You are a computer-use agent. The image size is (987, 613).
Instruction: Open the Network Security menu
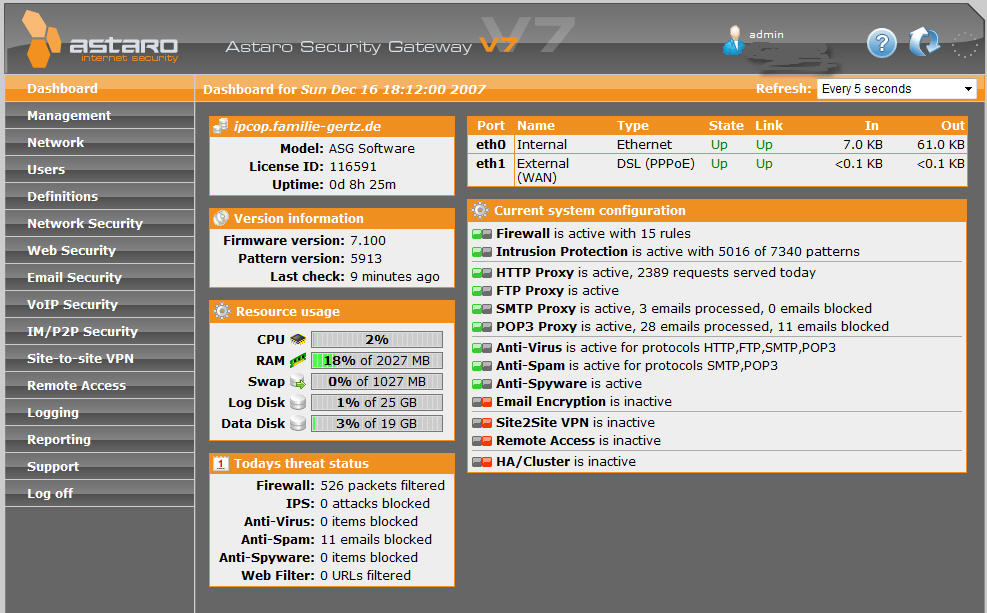(99, 223)
